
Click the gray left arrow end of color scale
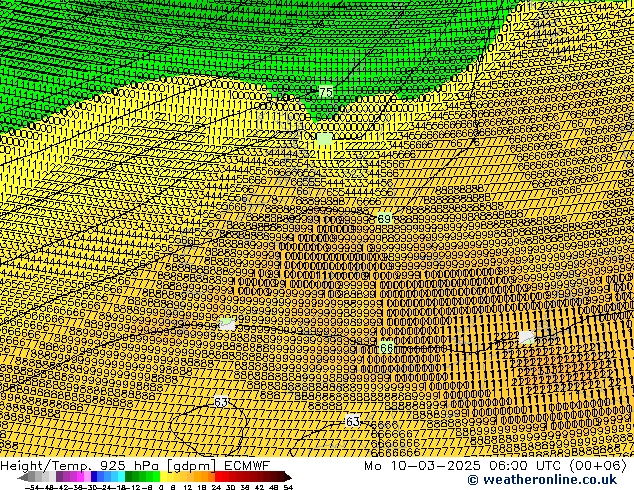click(x=23, y=478)
